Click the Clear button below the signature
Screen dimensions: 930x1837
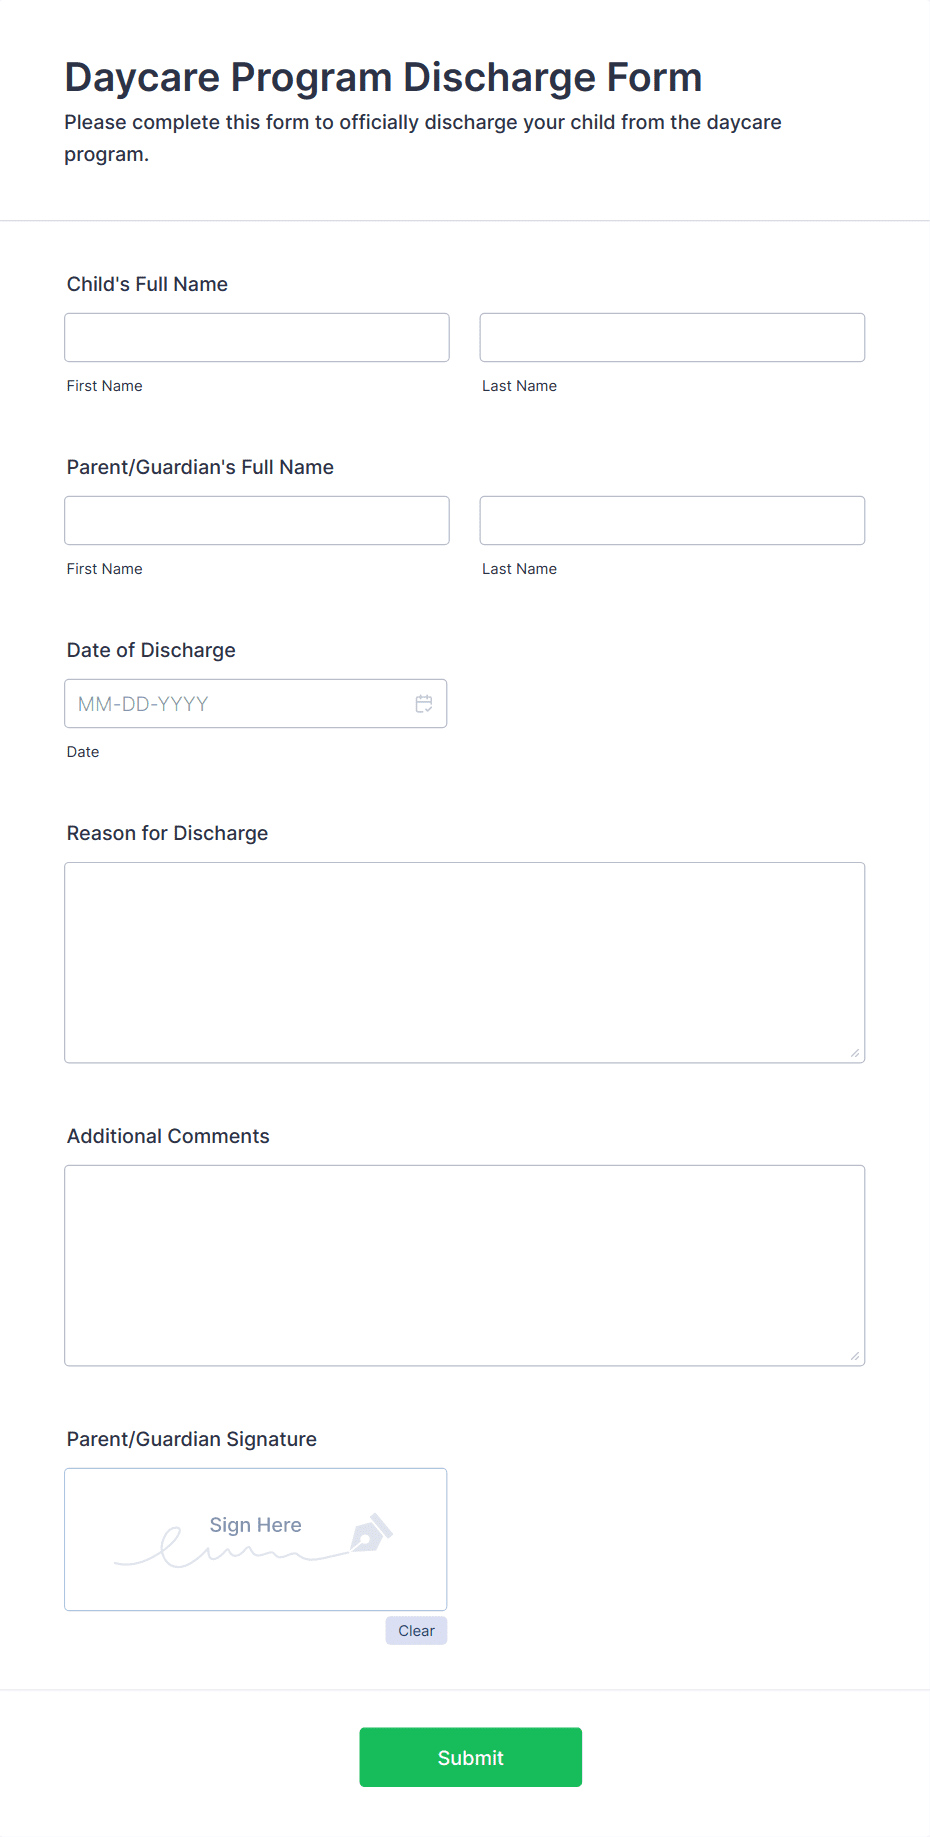[x=416, y=1630]
